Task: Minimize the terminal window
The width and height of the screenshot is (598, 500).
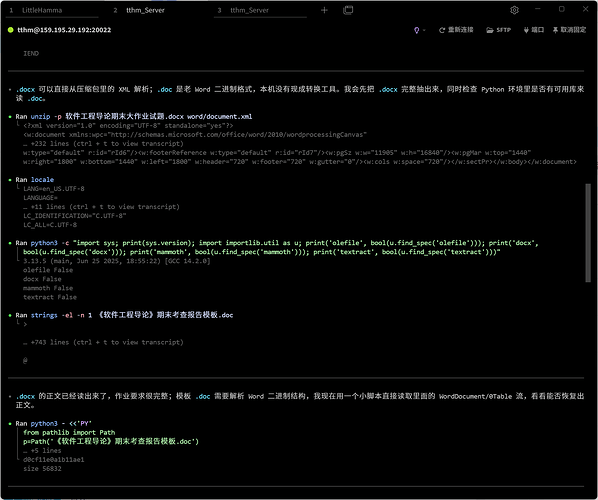Action: click(538, 9)
